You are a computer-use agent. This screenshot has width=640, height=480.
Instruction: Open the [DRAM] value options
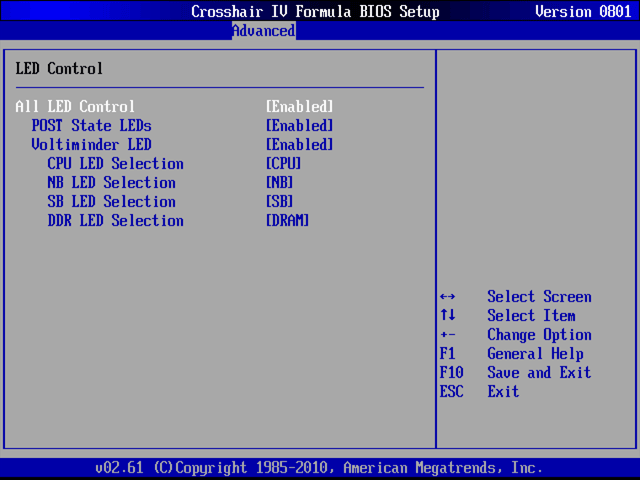coord(287,220)
